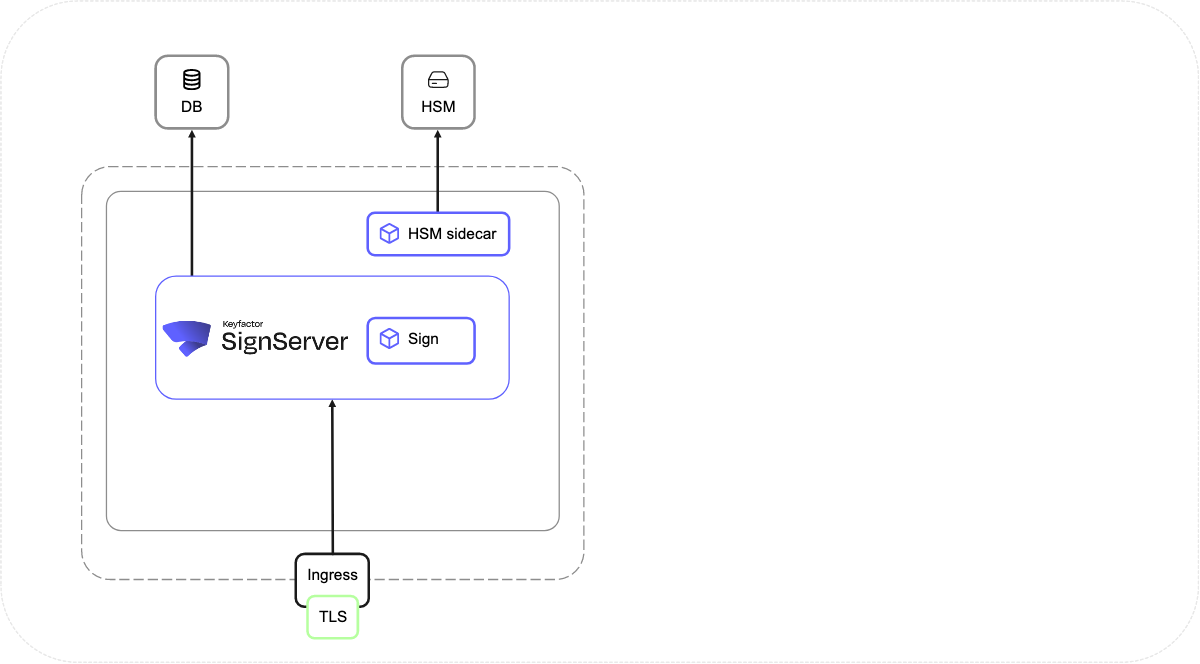Click the HSM sidecar label
Image resolution: width=1200 pixels, height=664 pixels.
(x=452, y=233)
